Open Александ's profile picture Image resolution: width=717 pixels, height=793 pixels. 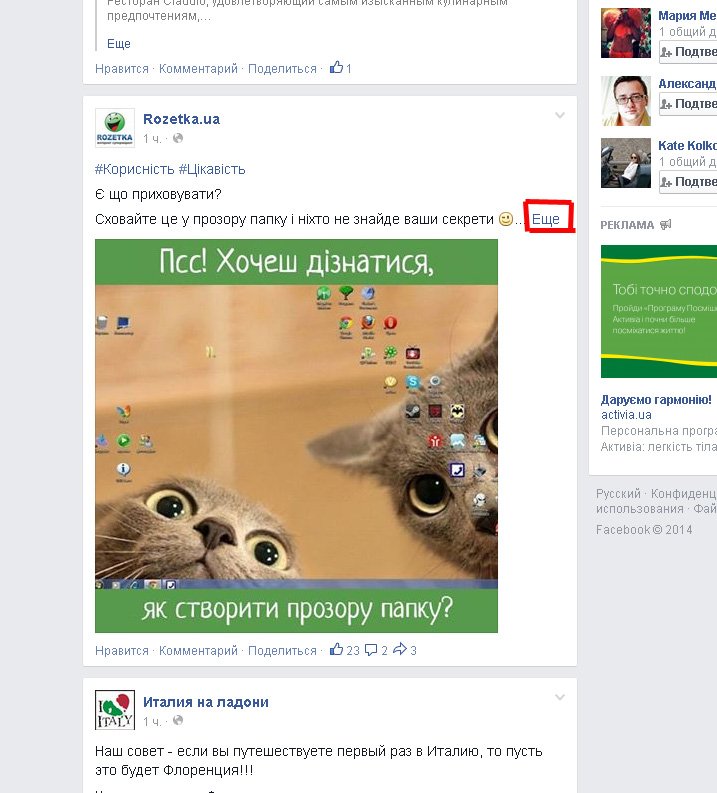pos(625,101)
